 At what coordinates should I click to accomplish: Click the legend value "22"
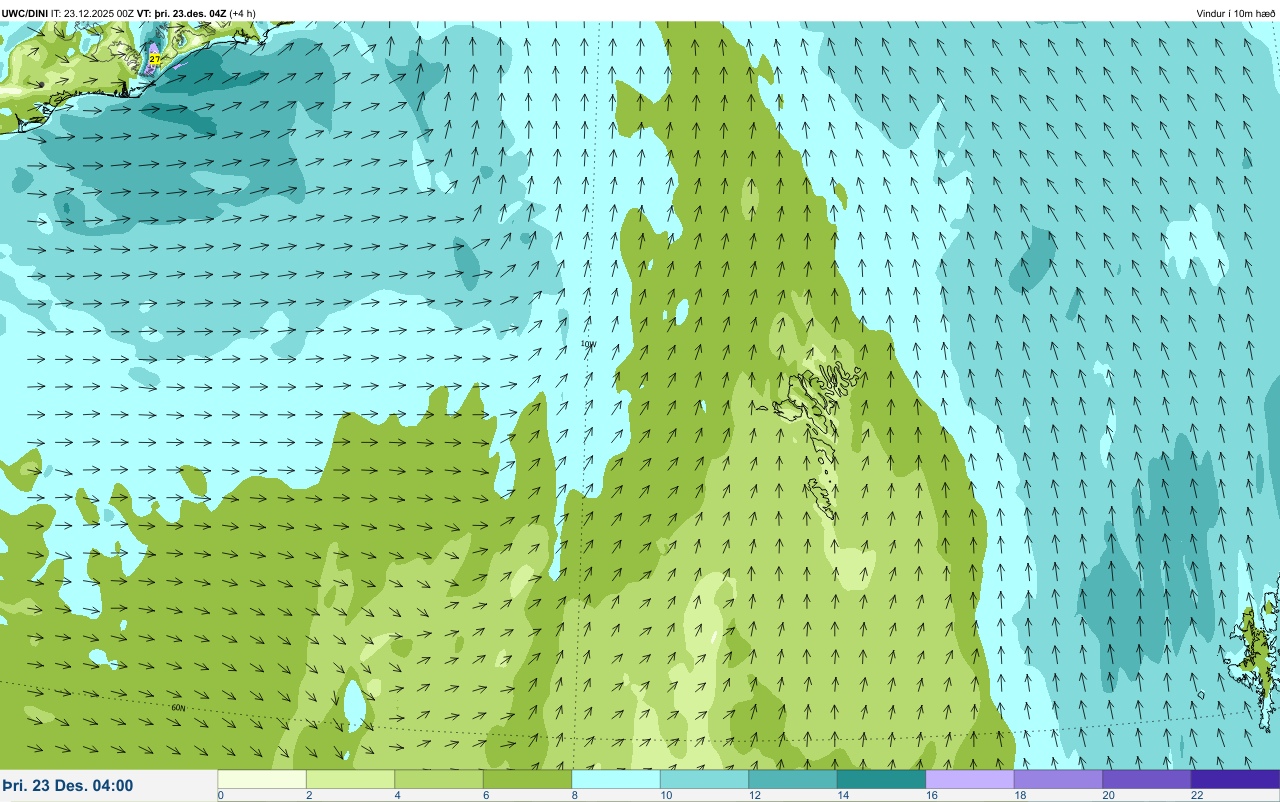coord(1197,795)
